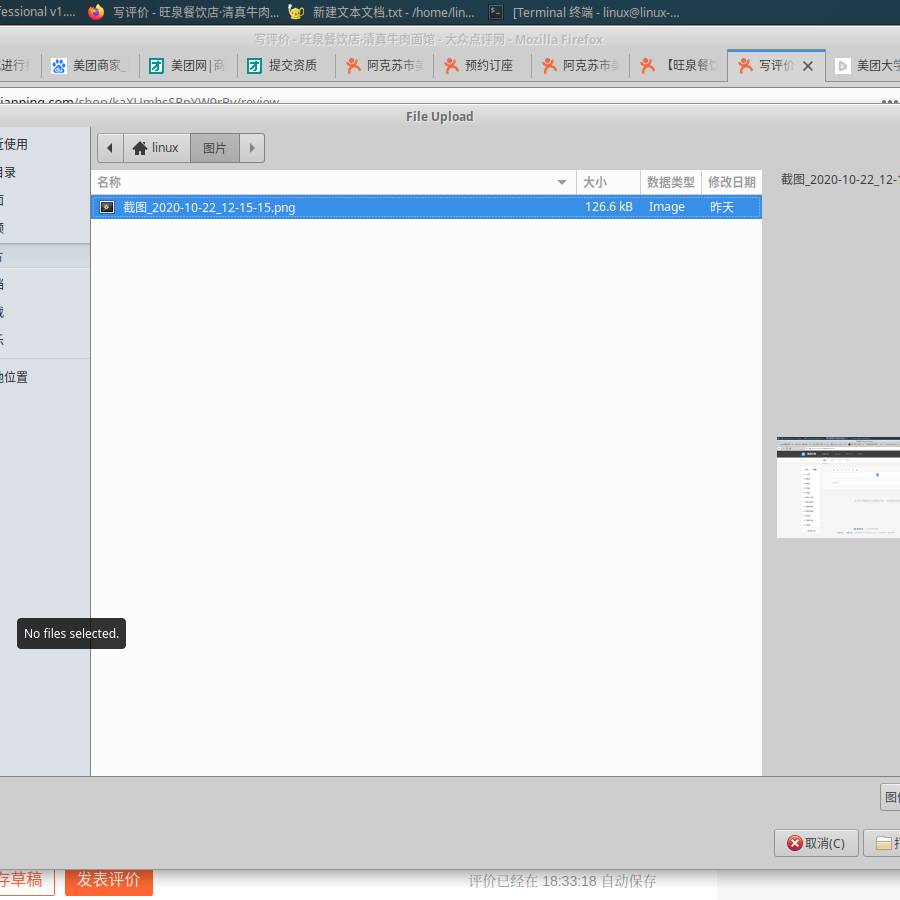
Task: Sort files by 名称 column
Action: tap(333, 183)
